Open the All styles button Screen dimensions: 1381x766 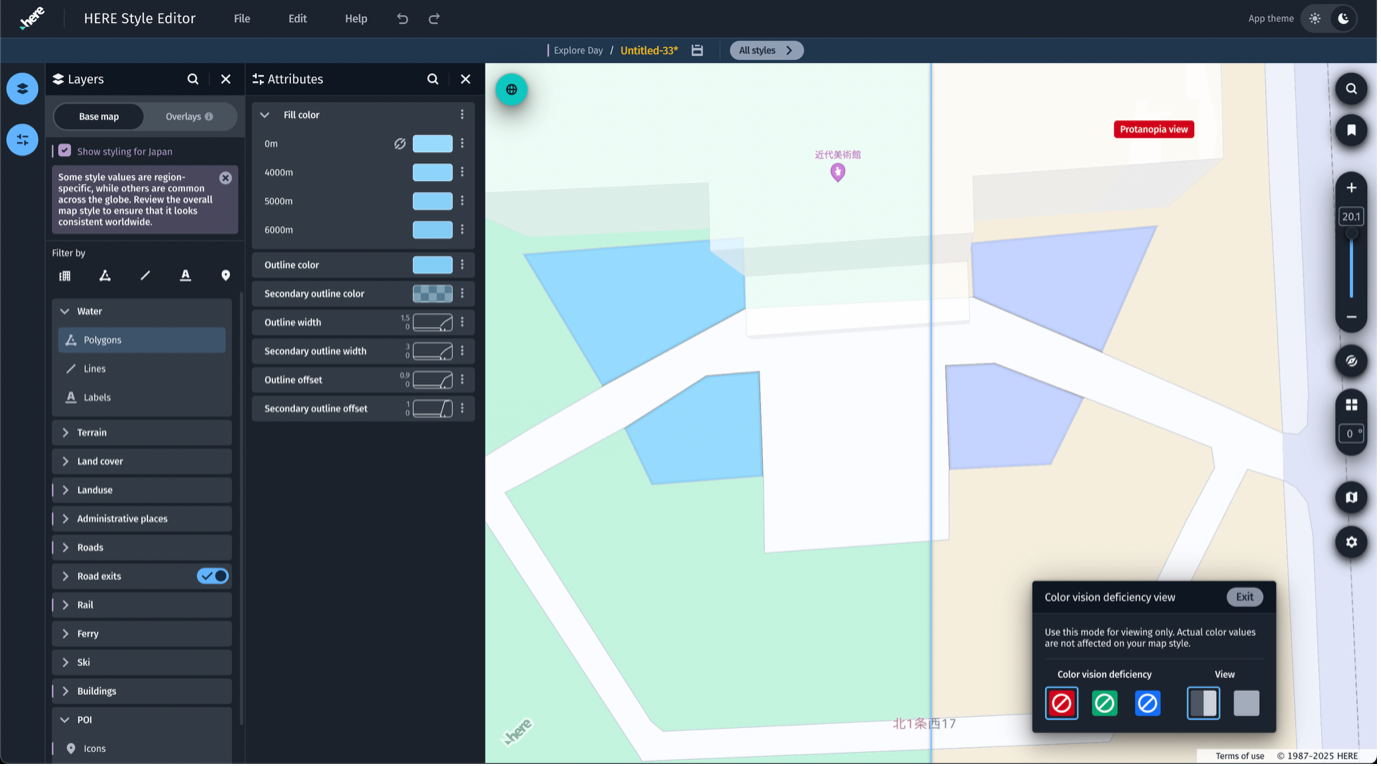point(768,50)
